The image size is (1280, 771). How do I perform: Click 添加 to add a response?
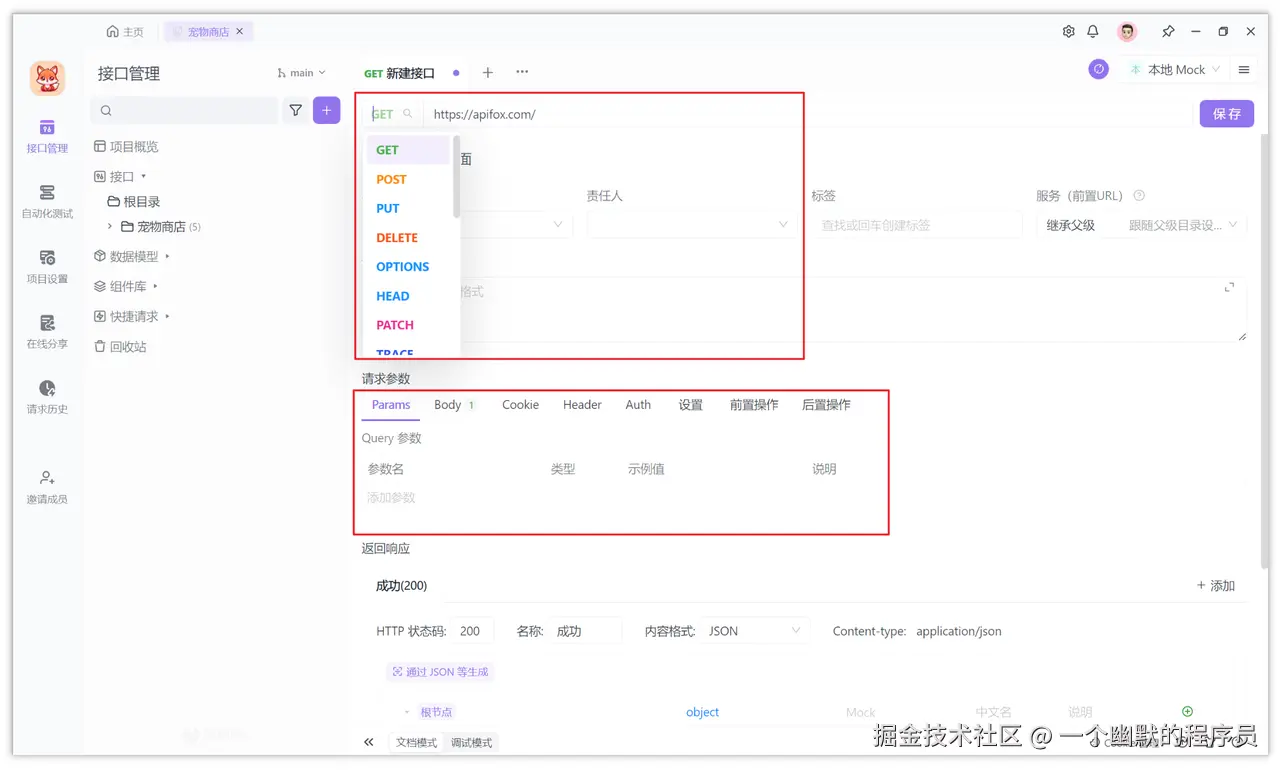point(1216,586)
